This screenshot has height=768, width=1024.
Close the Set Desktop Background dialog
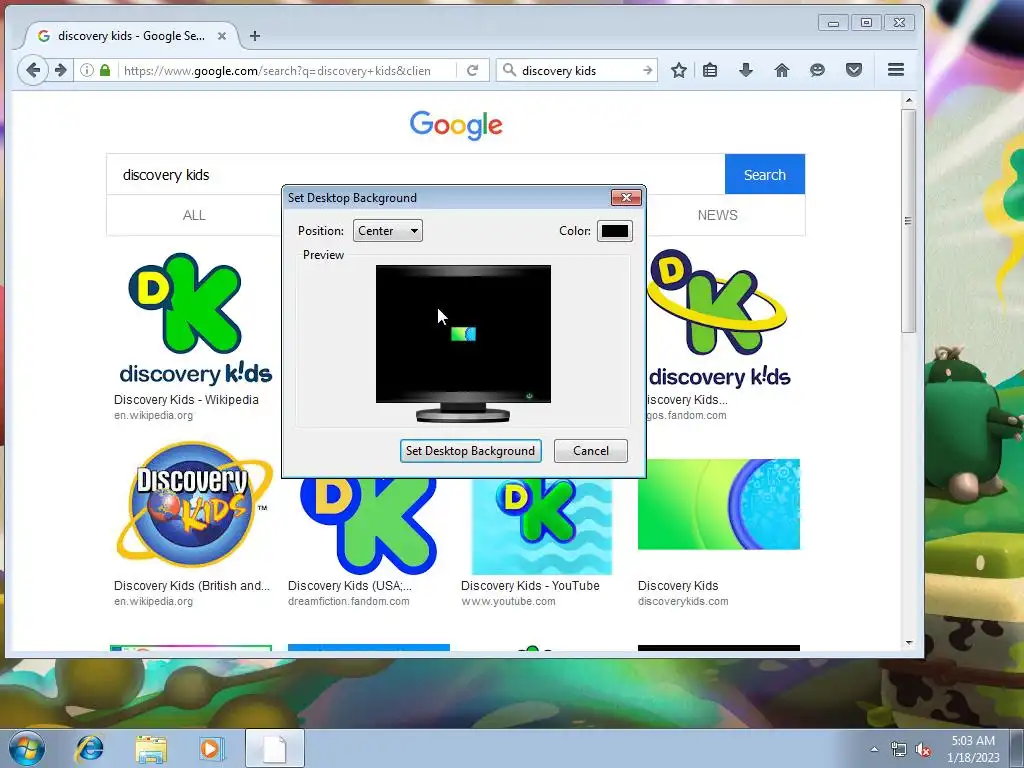coord(626,197)
